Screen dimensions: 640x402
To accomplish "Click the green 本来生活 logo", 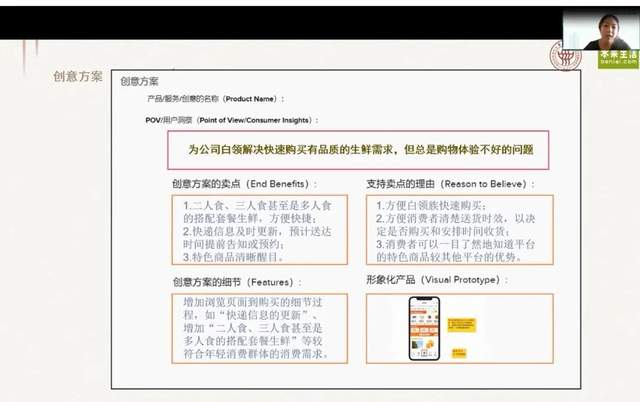I will point(618,59).
